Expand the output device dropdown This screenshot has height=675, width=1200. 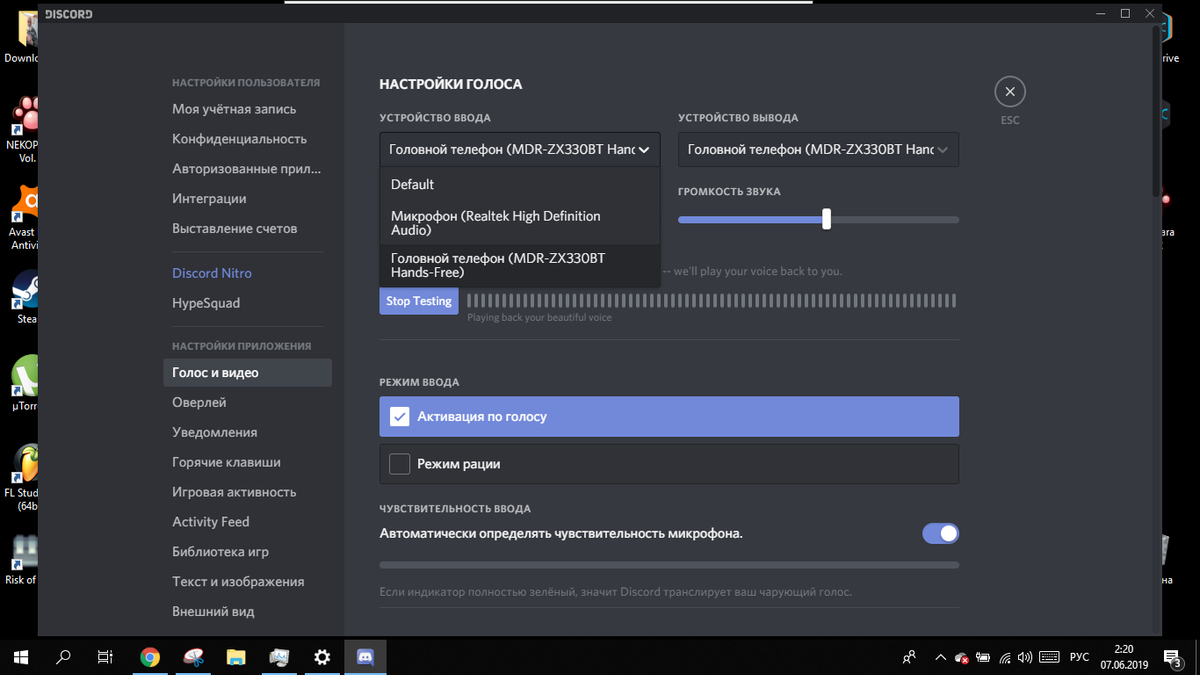click(x=818, y=149)
